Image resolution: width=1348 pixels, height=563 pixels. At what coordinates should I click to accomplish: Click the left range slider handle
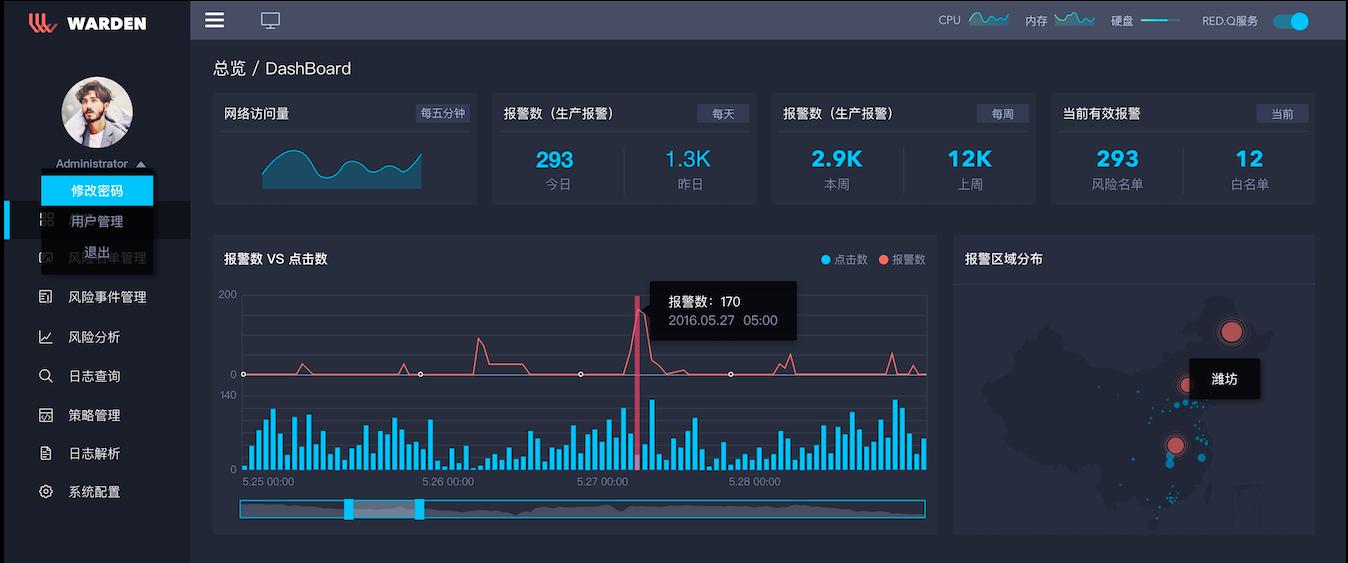tap(349, 509)
